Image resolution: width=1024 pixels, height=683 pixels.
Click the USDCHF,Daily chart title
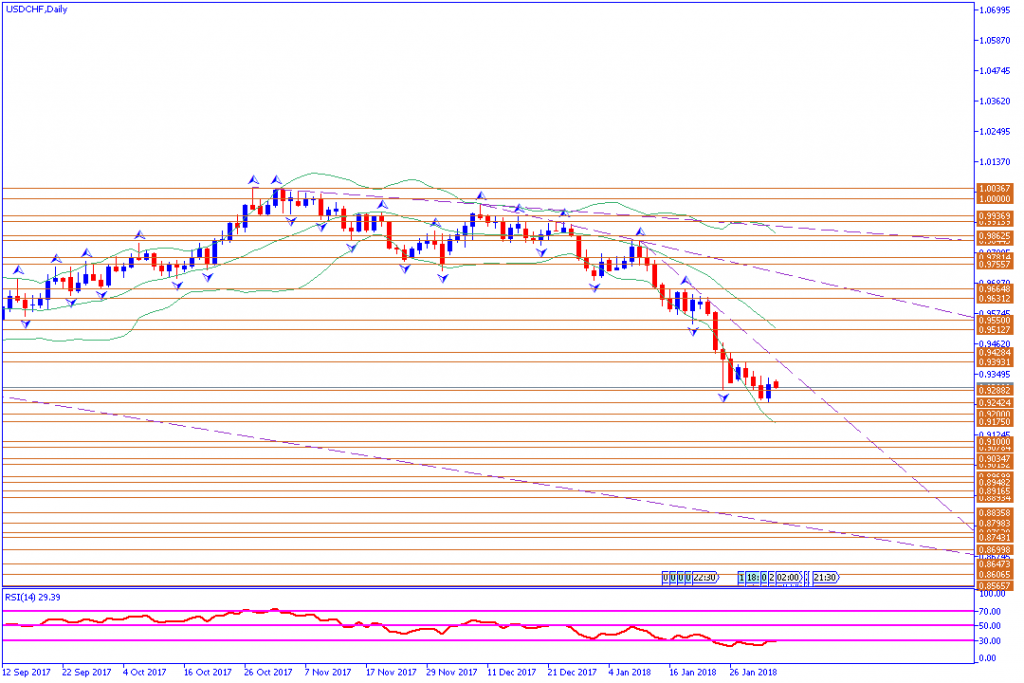36,10
